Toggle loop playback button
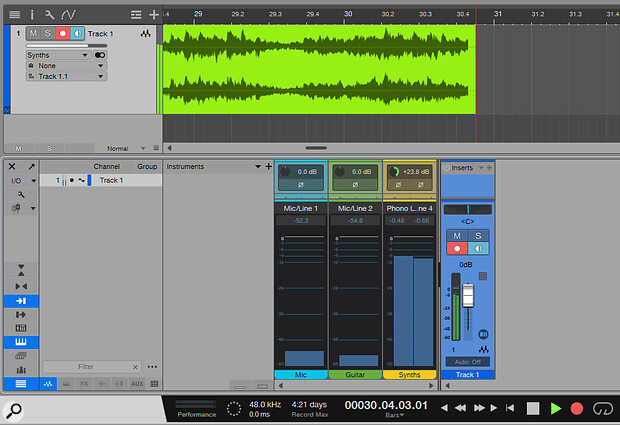Image resolution: width=620 pixels, height=425 pixels. 602,408
